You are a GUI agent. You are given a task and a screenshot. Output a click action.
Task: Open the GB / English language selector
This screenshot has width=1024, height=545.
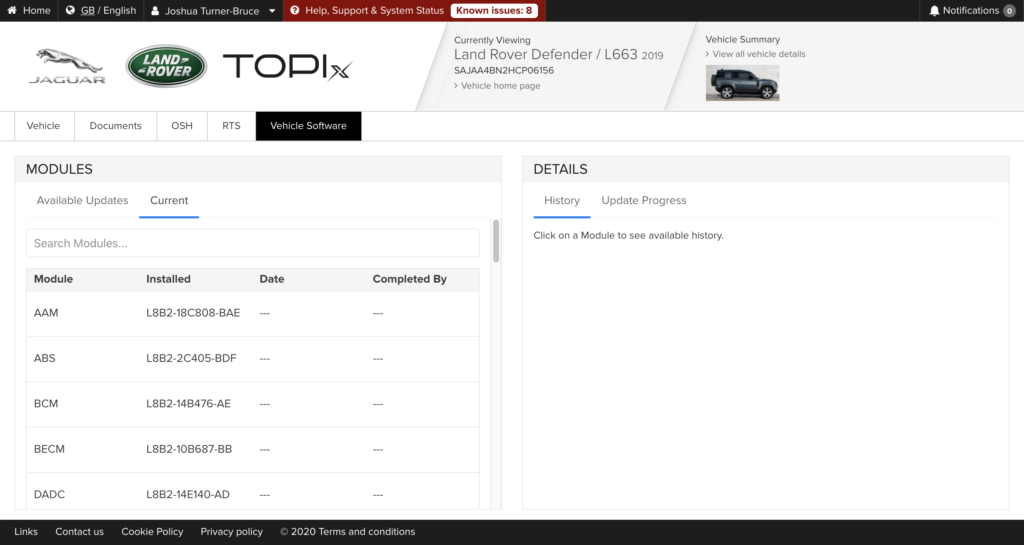[x=100, y=11]
